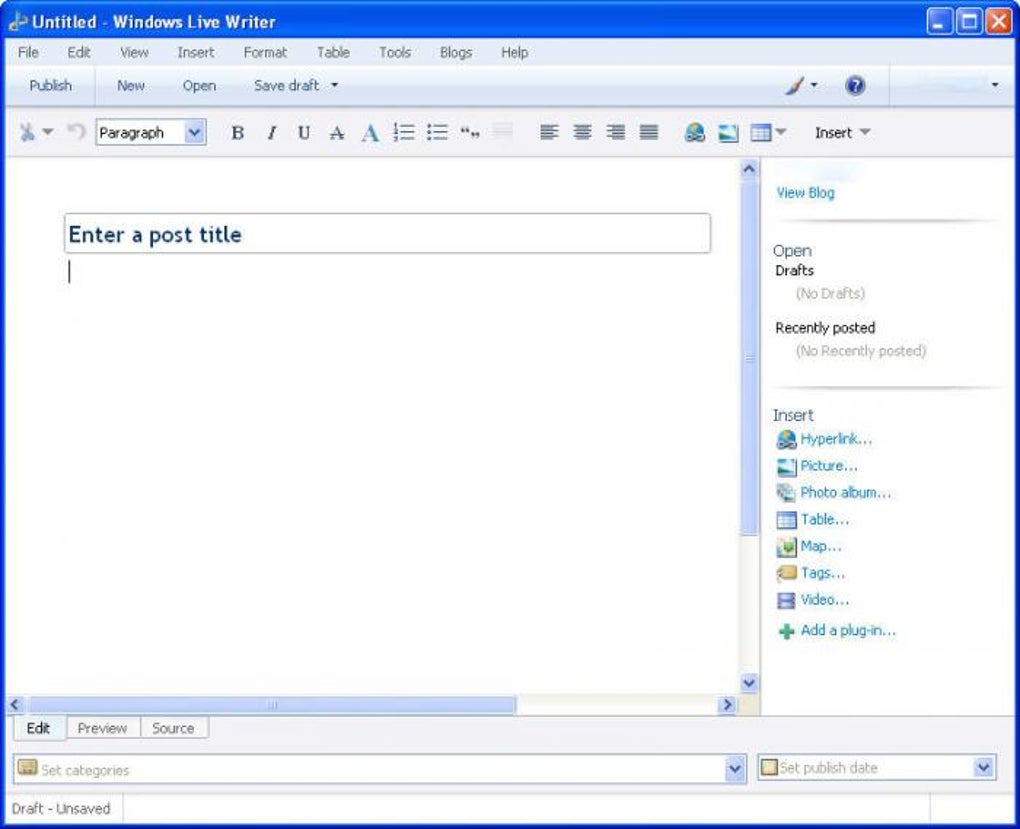
Task: Click toolbar Insert Hyperlink globe icon
Action: 695,133
